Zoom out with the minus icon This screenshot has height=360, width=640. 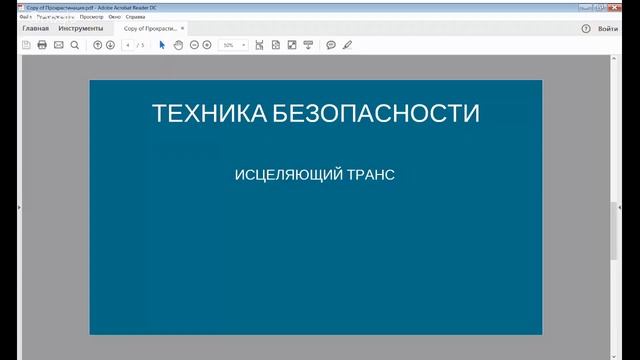[194, 45]
